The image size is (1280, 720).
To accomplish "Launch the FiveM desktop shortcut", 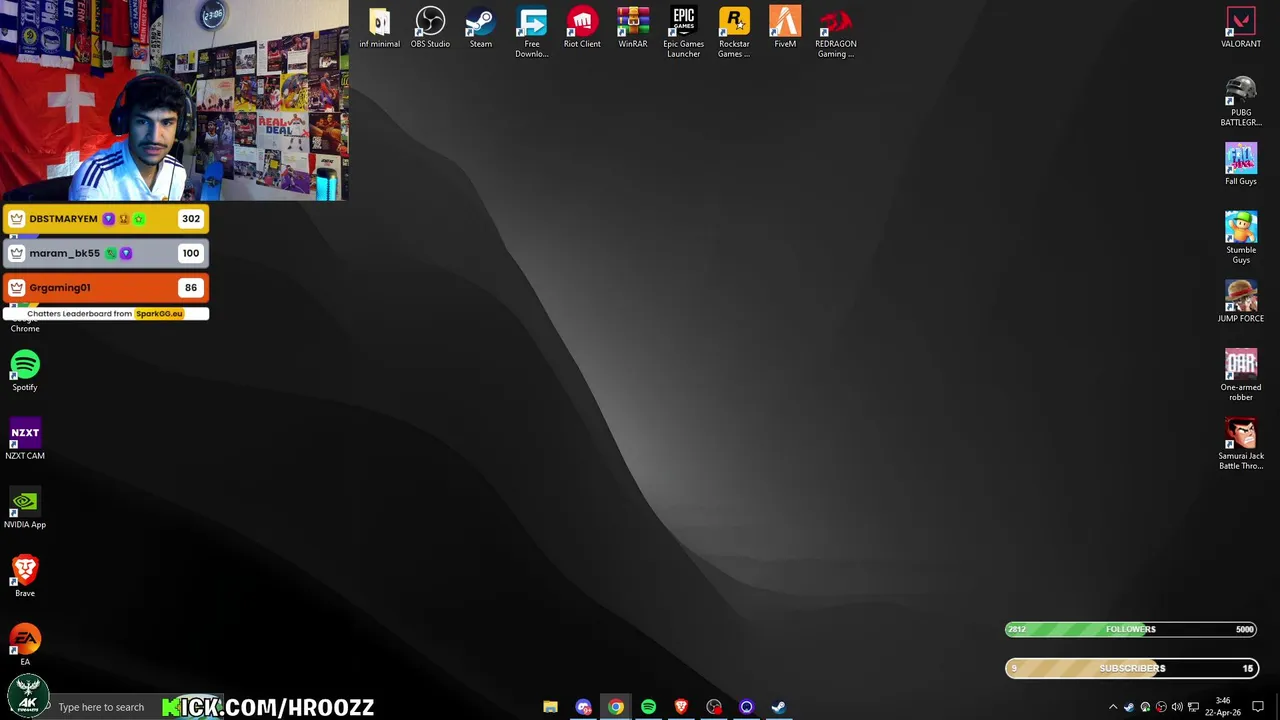I will tap(785, 28).
